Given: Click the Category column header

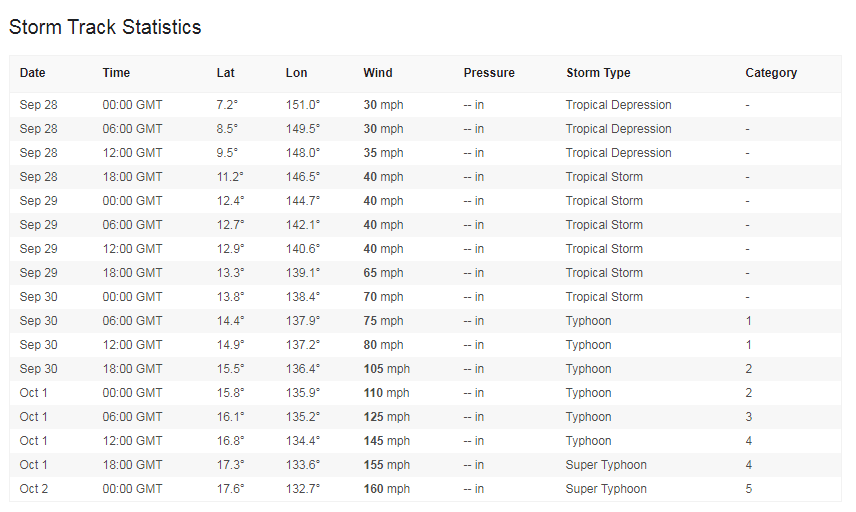Looking at the screenshot, I should tap(771, 73).
